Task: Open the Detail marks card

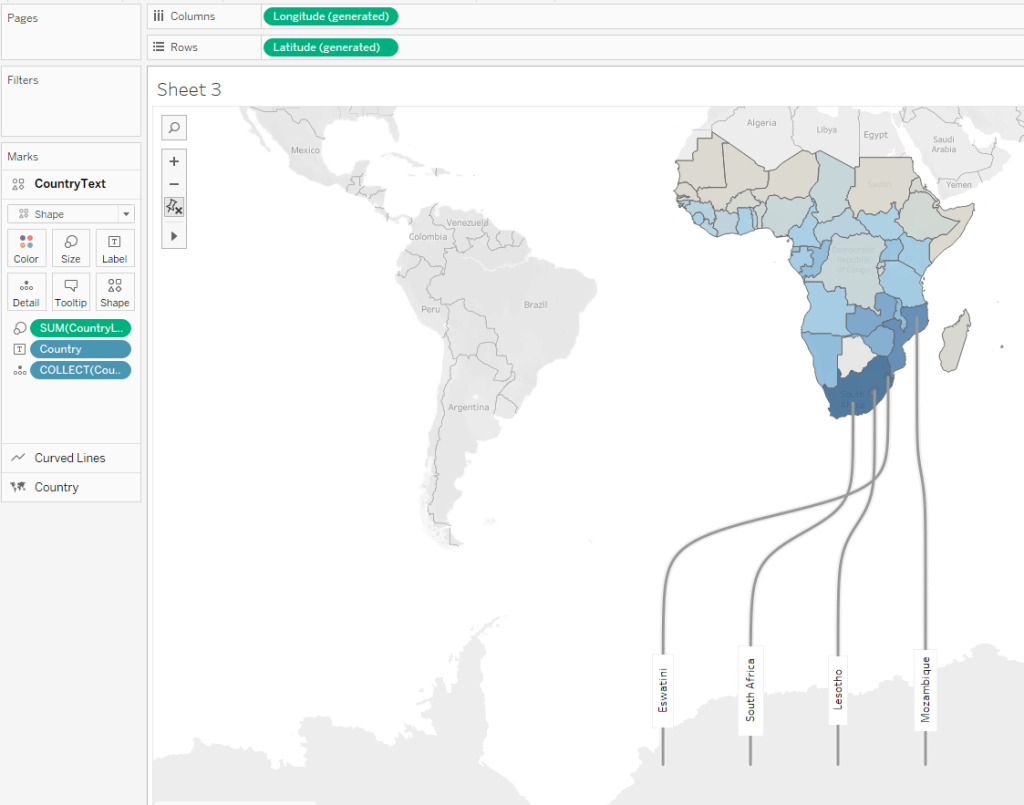Action: click(x=26, y=292)
